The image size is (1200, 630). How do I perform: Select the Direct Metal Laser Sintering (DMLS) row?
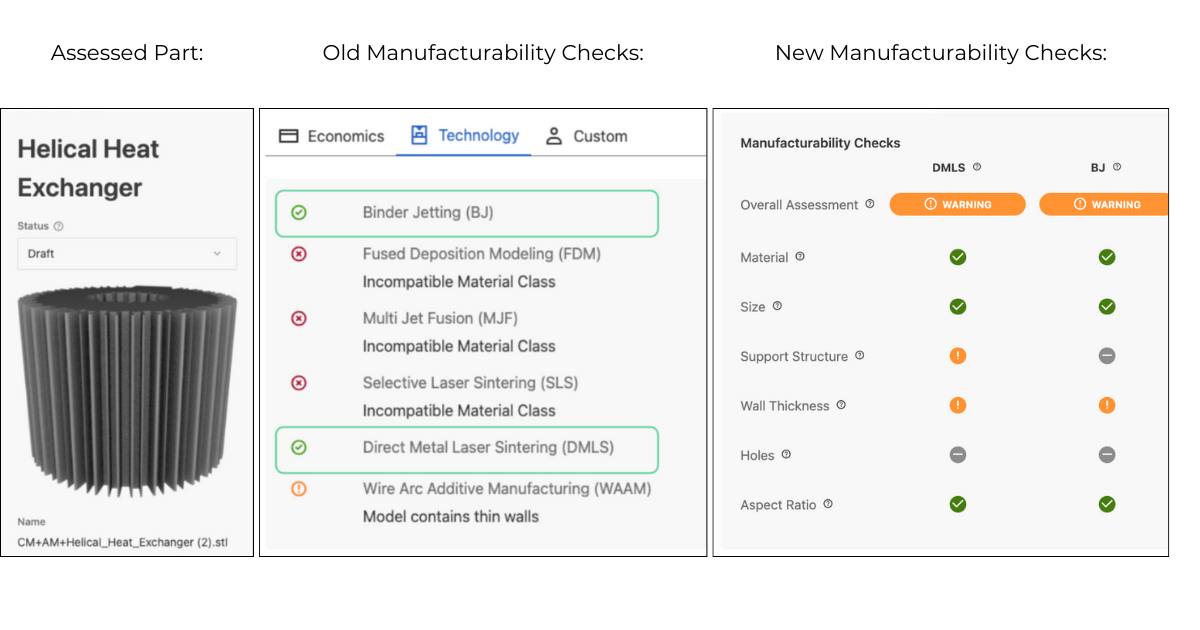coord(467,449)
